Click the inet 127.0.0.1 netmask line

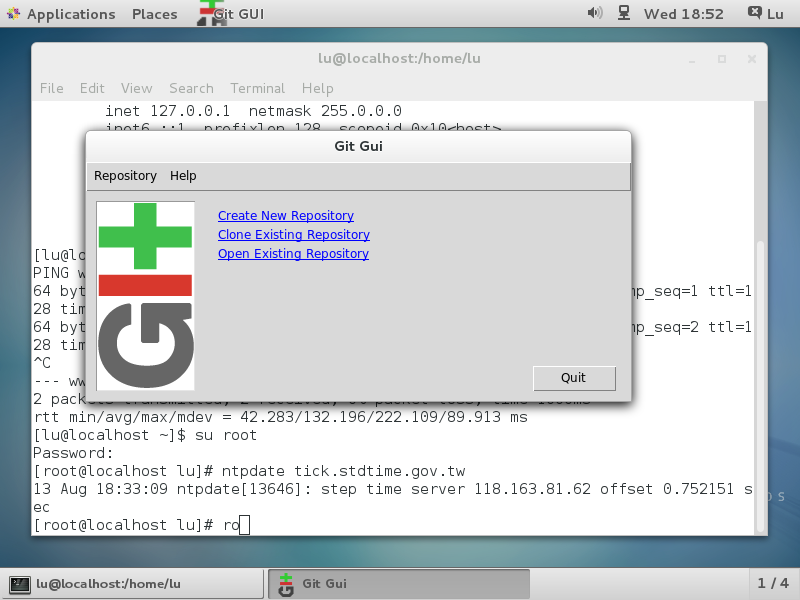[x=253, y=111]
